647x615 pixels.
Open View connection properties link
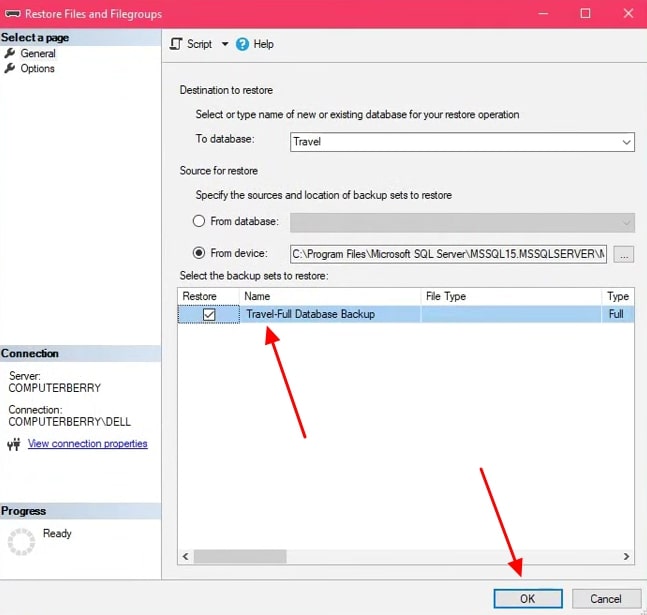tap(87, 443)
